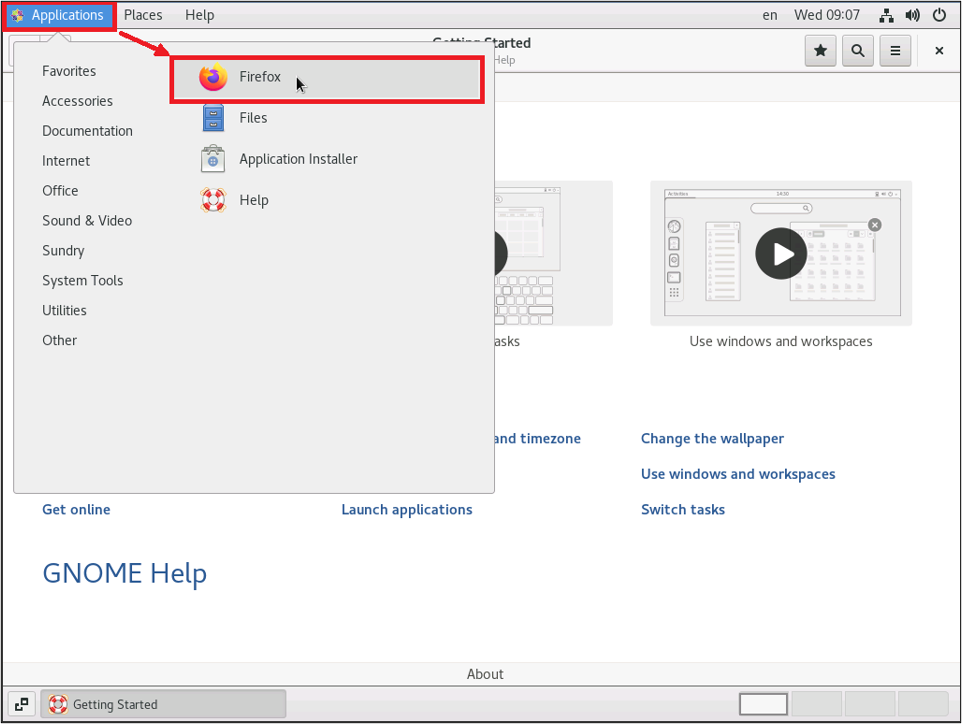Select the Internet category

[x=66, y=161]
